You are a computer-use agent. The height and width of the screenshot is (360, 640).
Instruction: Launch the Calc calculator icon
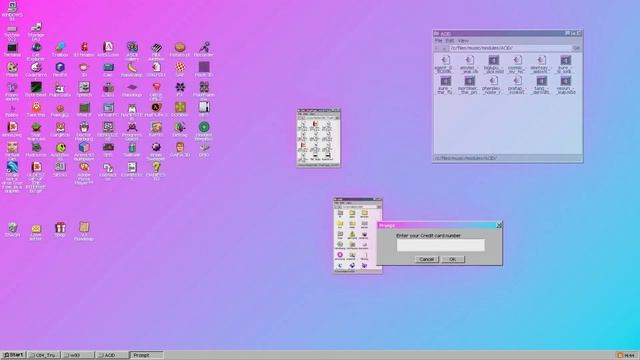click(x=108, y=70)
